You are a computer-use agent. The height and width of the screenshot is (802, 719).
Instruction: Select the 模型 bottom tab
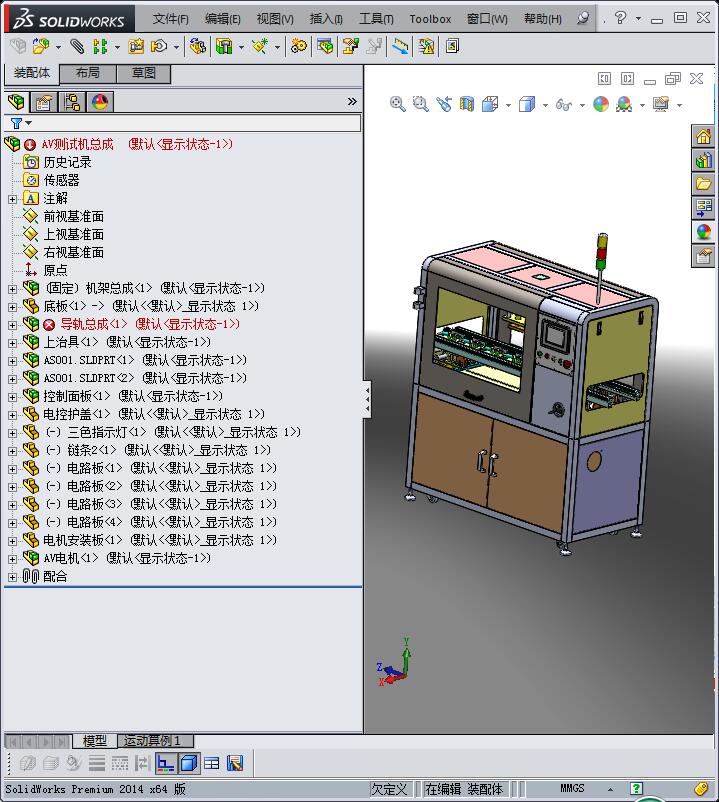tap(95, 740)
